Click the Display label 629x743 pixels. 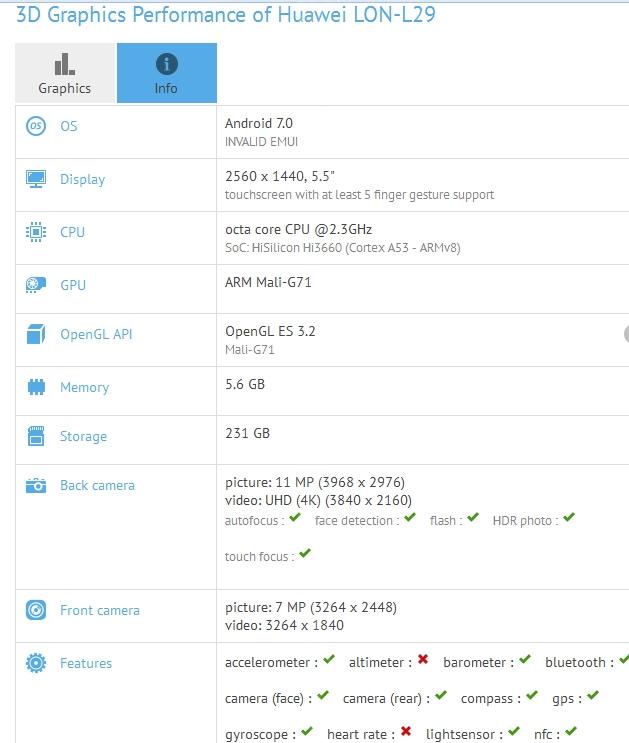click(x=82, y=180)
